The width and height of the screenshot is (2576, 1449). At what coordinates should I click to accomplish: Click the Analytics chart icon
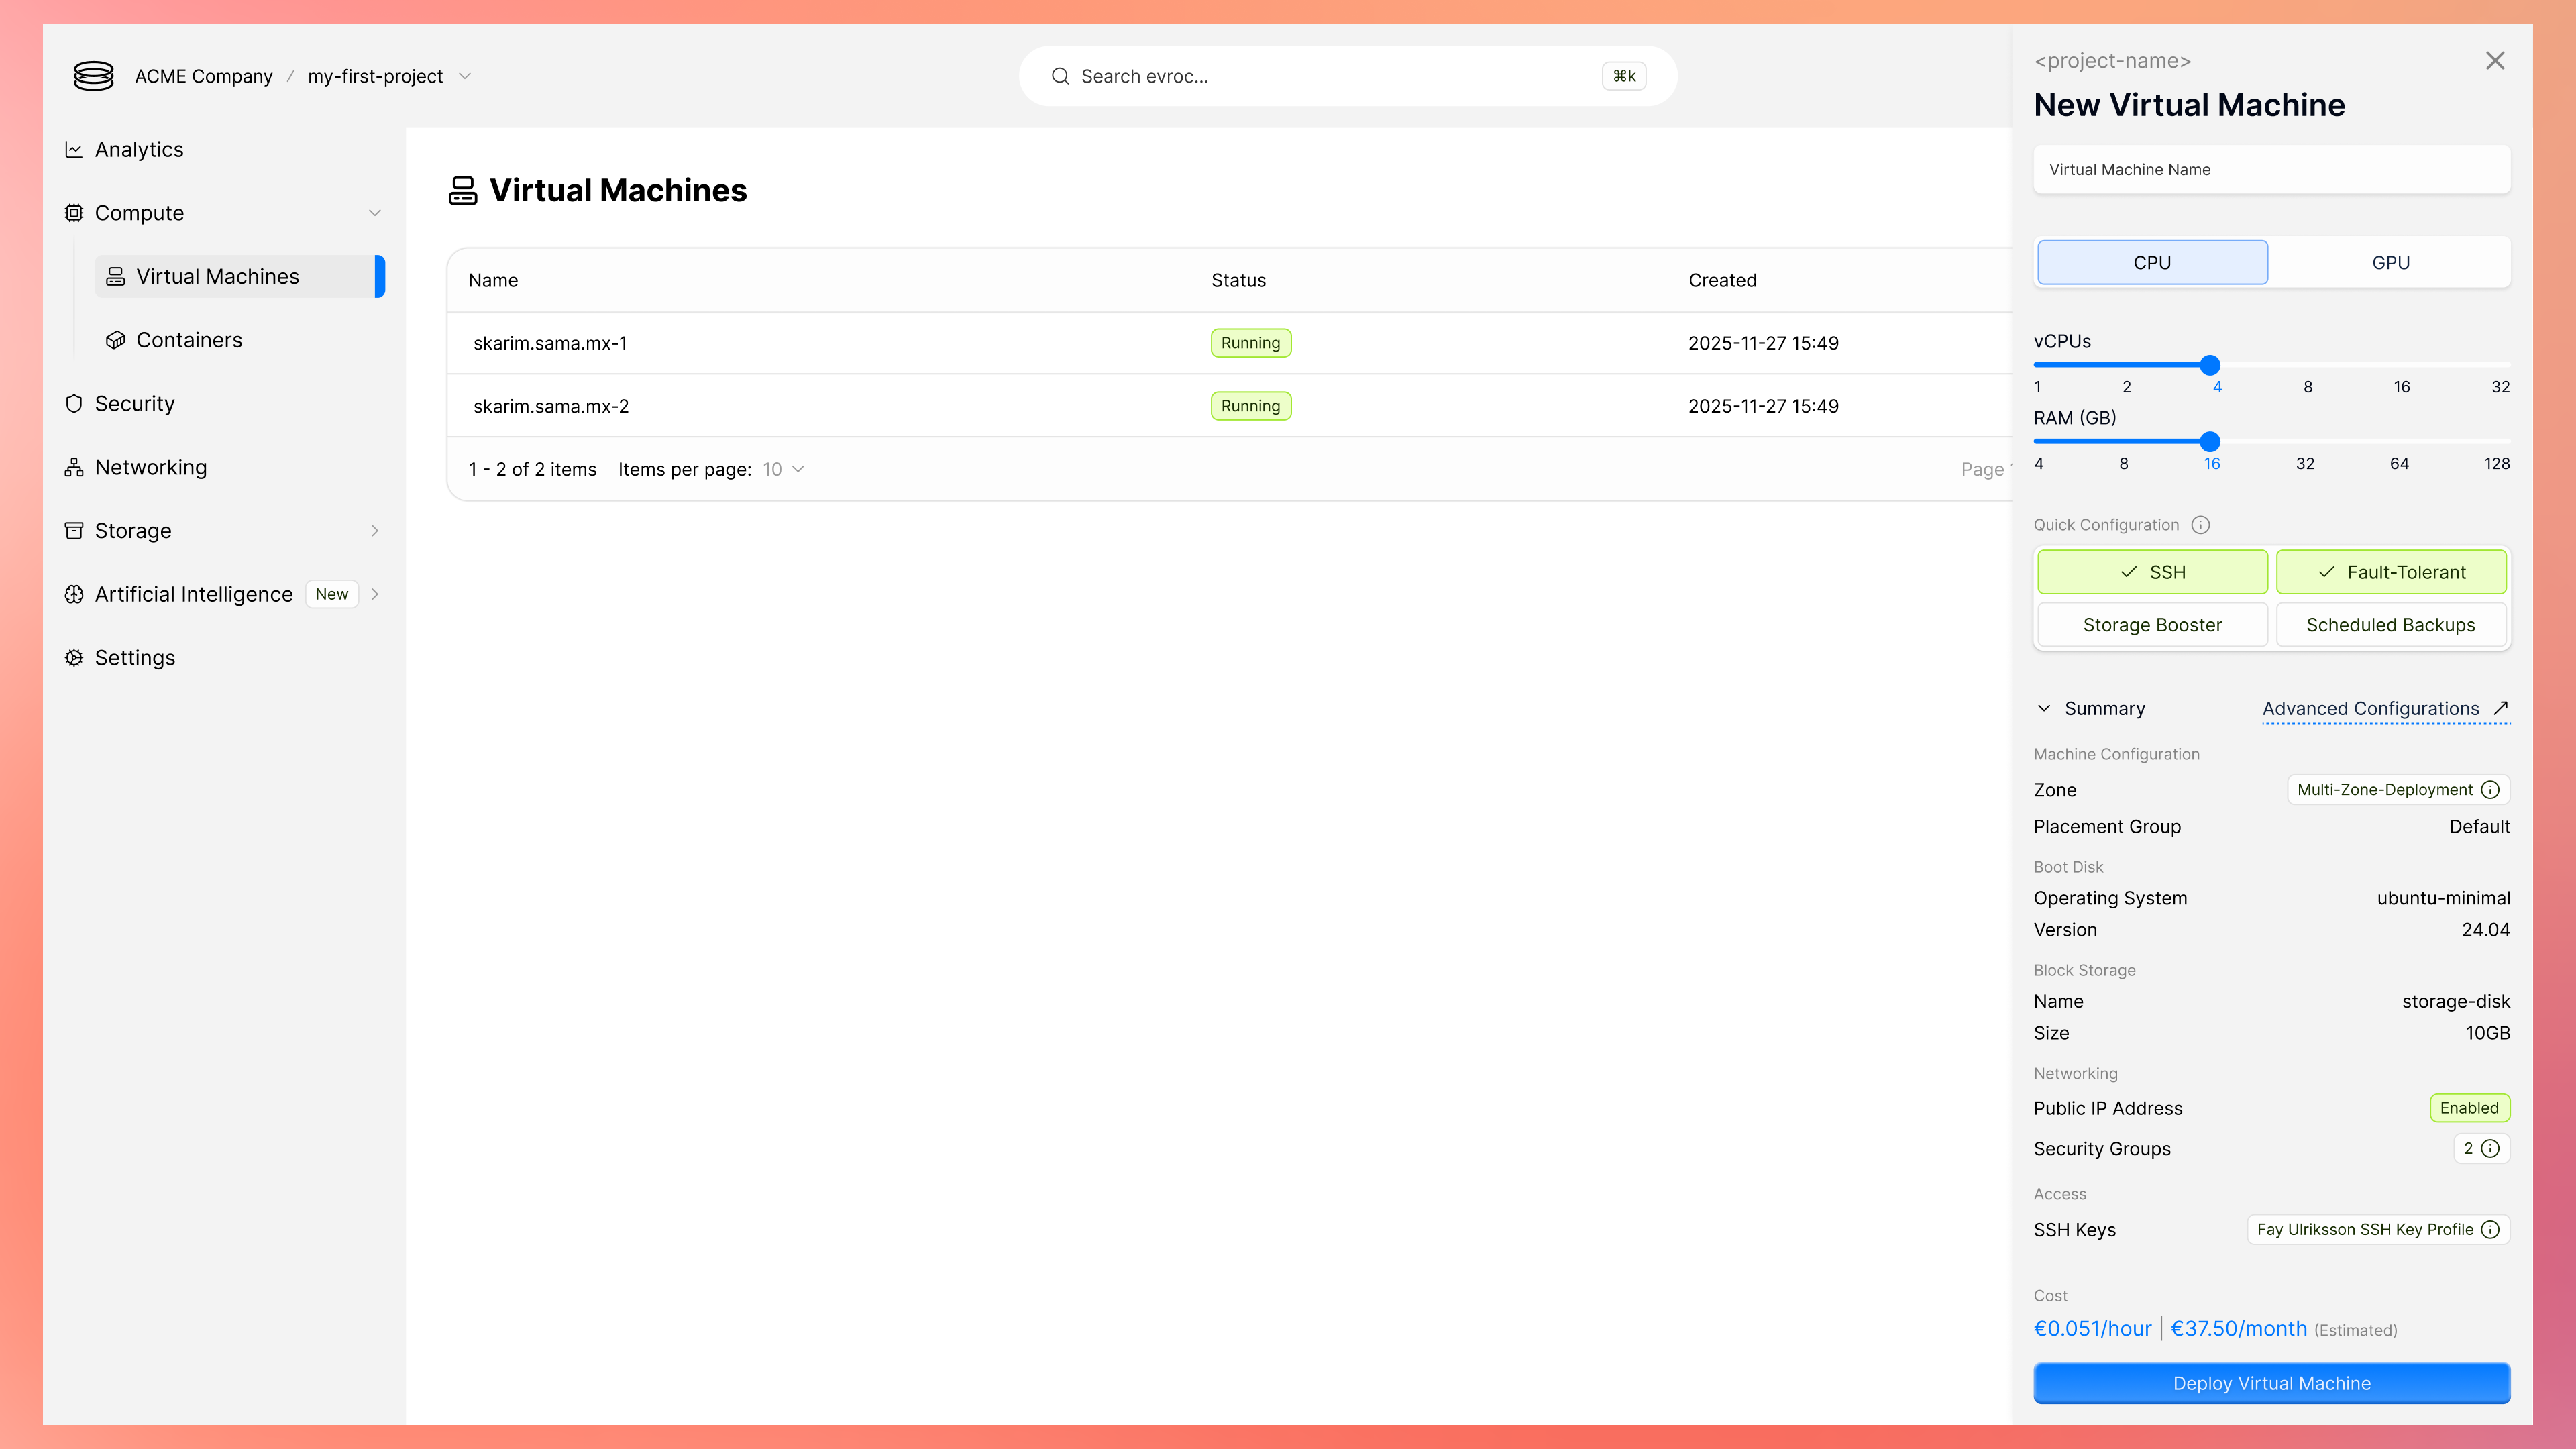tap(74, 150)
